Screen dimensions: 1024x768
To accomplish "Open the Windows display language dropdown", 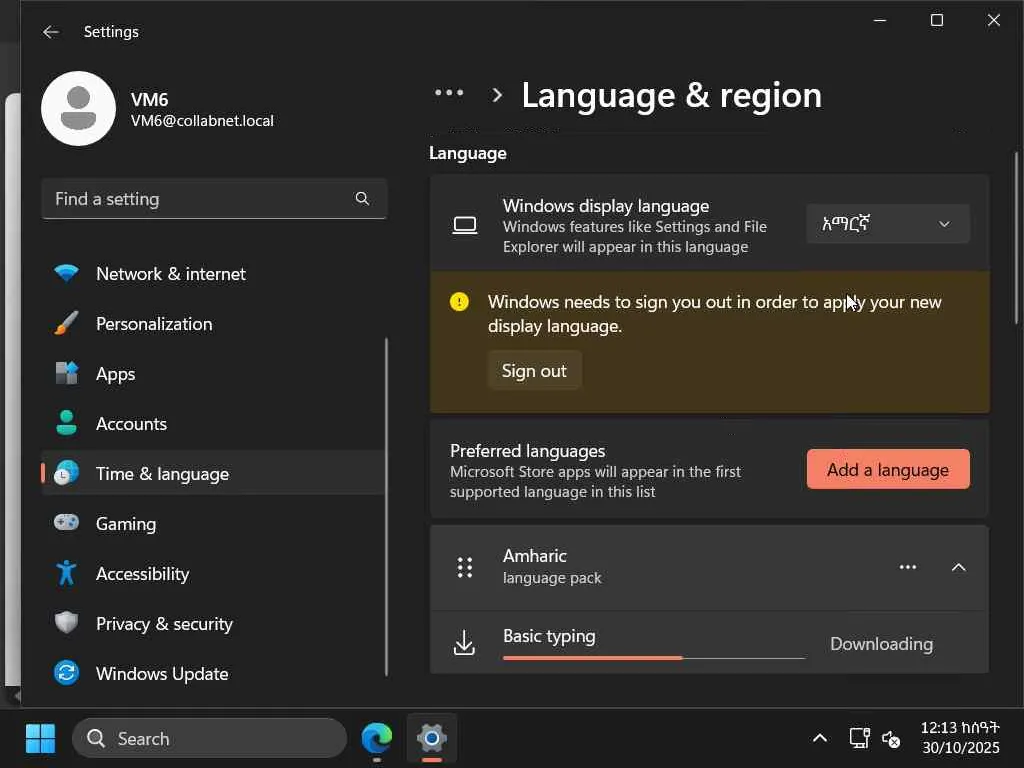I will coord(888,224).
